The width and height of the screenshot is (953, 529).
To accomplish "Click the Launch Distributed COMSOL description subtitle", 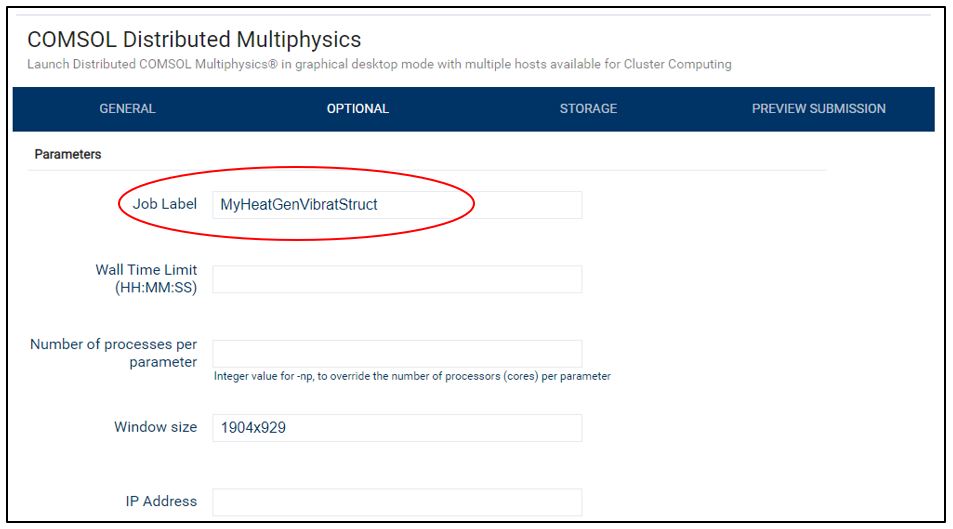I will pyautogui.click(x=379, y=64).
